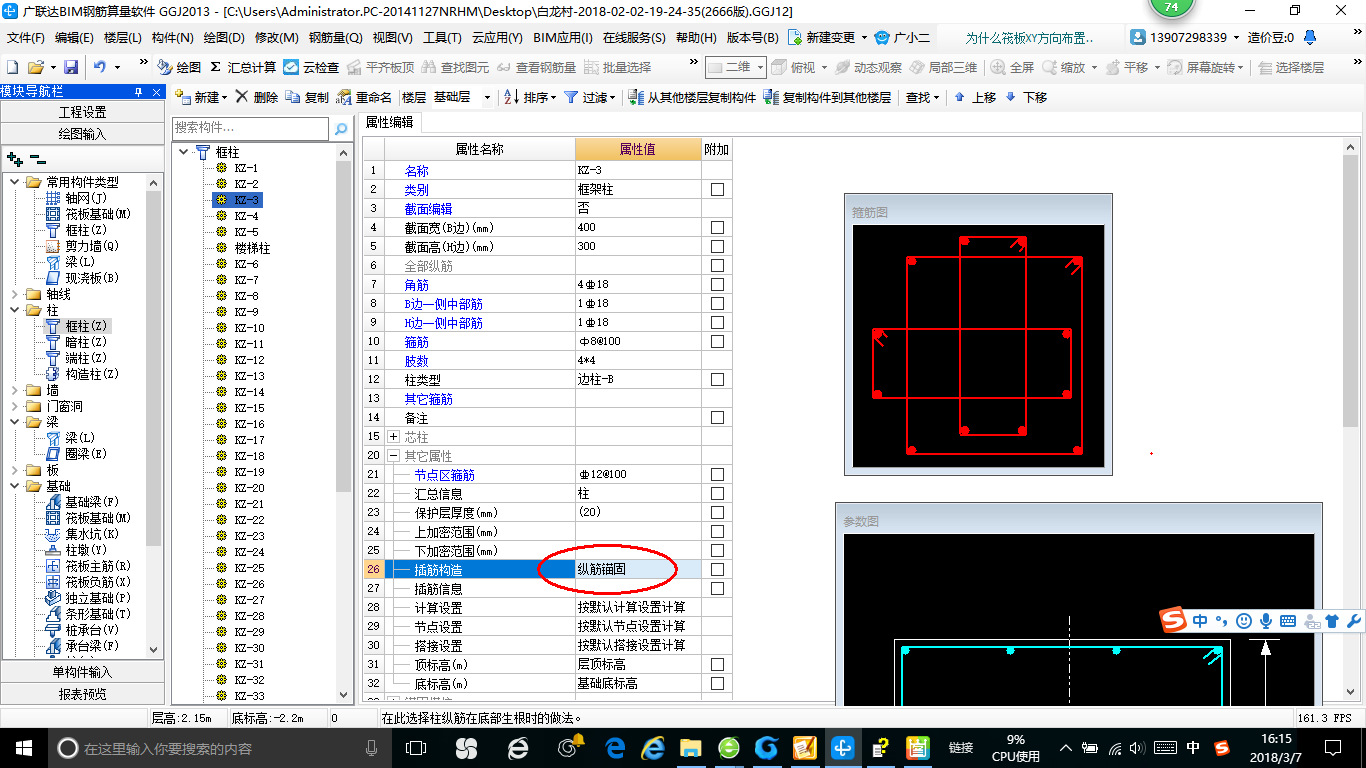Collapse the 基础 tree node
The width and height of the screenshot is (1366, 768).
(14, 486)
